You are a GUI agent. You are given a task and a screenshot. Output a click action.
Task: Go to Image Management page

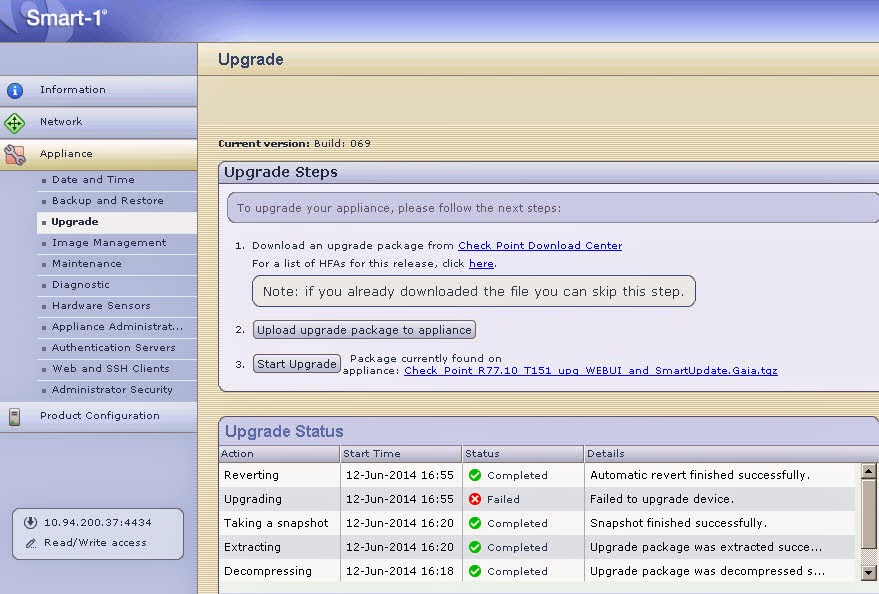tap(117, 243)
